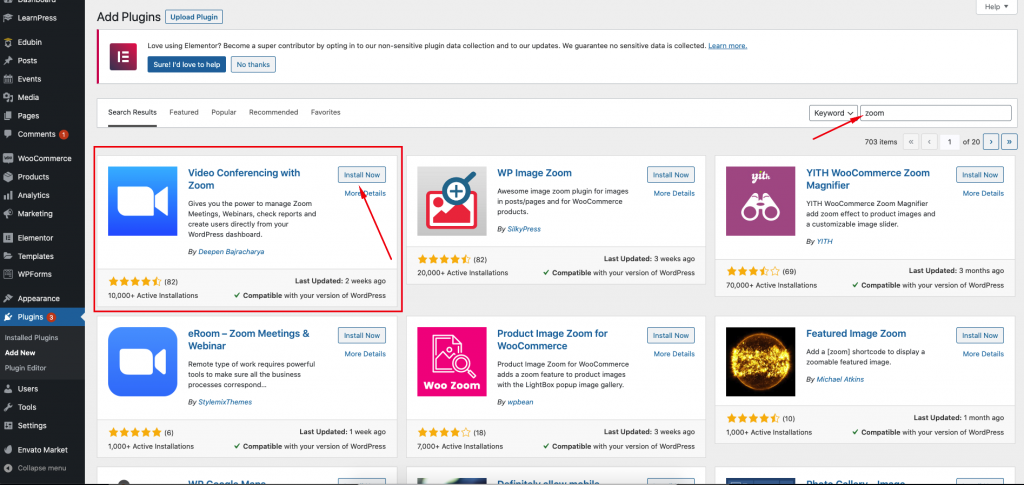Screen dimensions: 1024x485
Task: Click the Elementor logo in notice
Action: click(121, 56)
